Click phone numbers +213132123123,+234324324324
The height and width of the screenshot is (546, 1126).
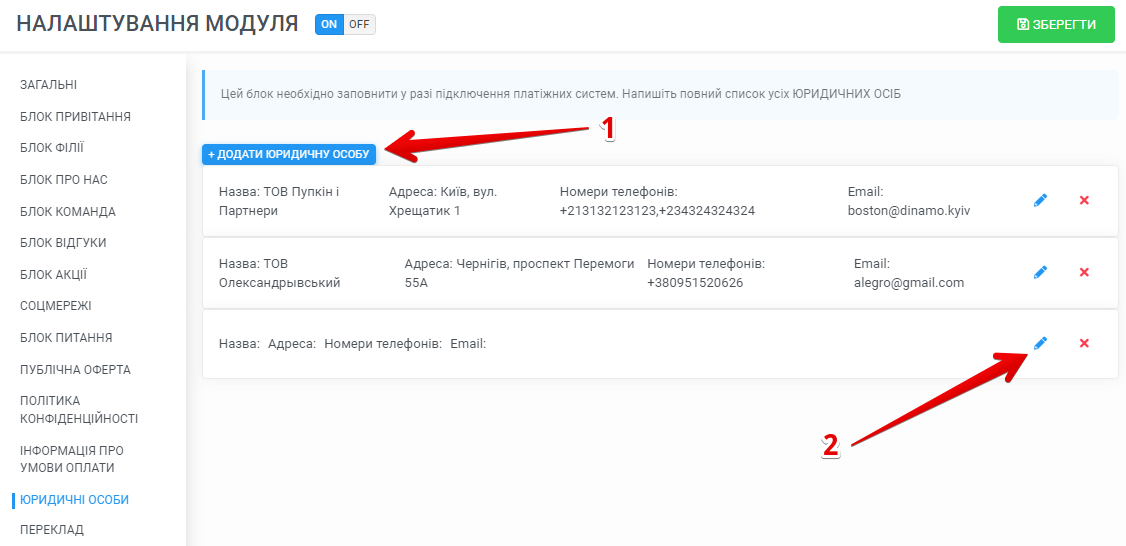tap(657, 211)
